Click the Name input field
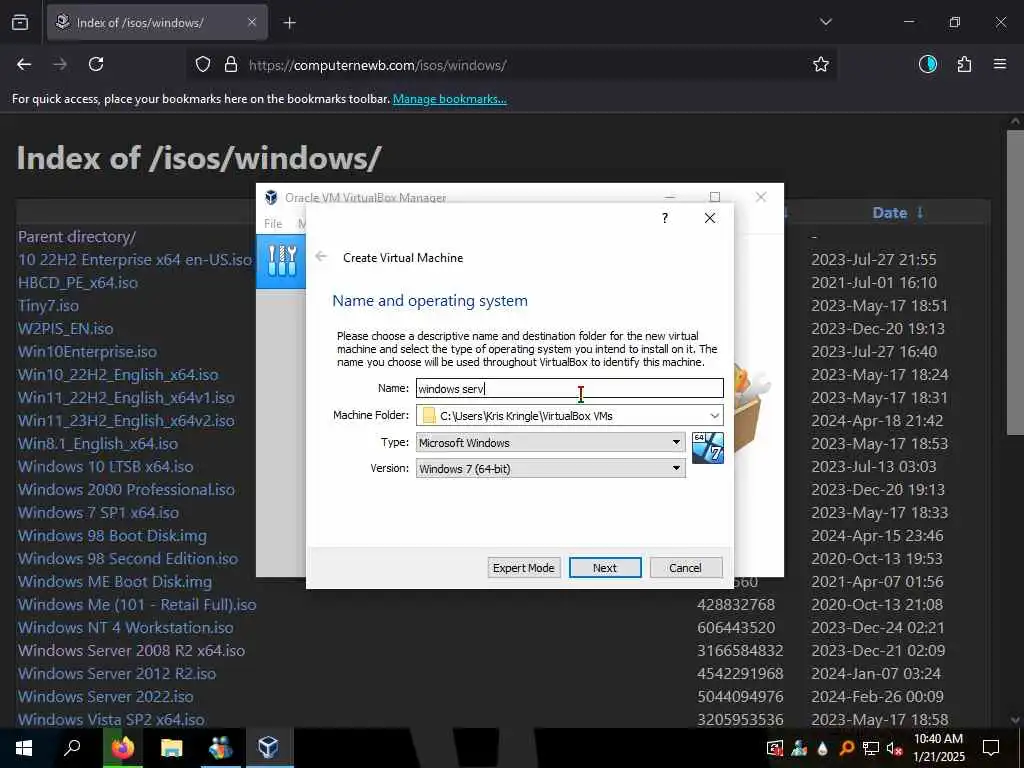1024x768 pixels. point(569,389)
